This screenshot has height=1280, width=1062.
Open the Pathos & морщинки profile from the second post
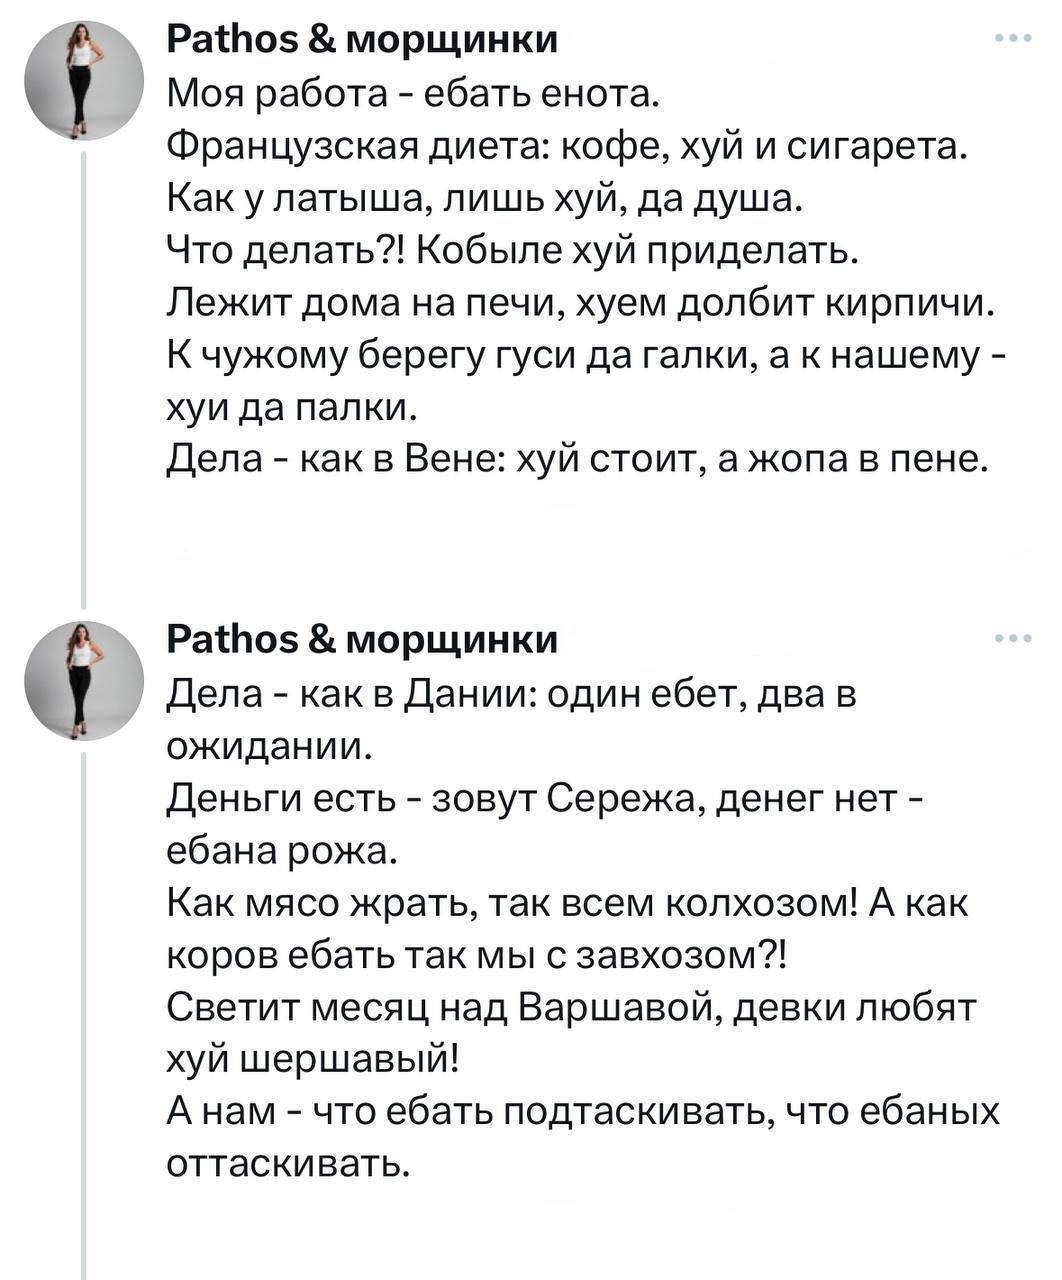[x=361, y=638]
